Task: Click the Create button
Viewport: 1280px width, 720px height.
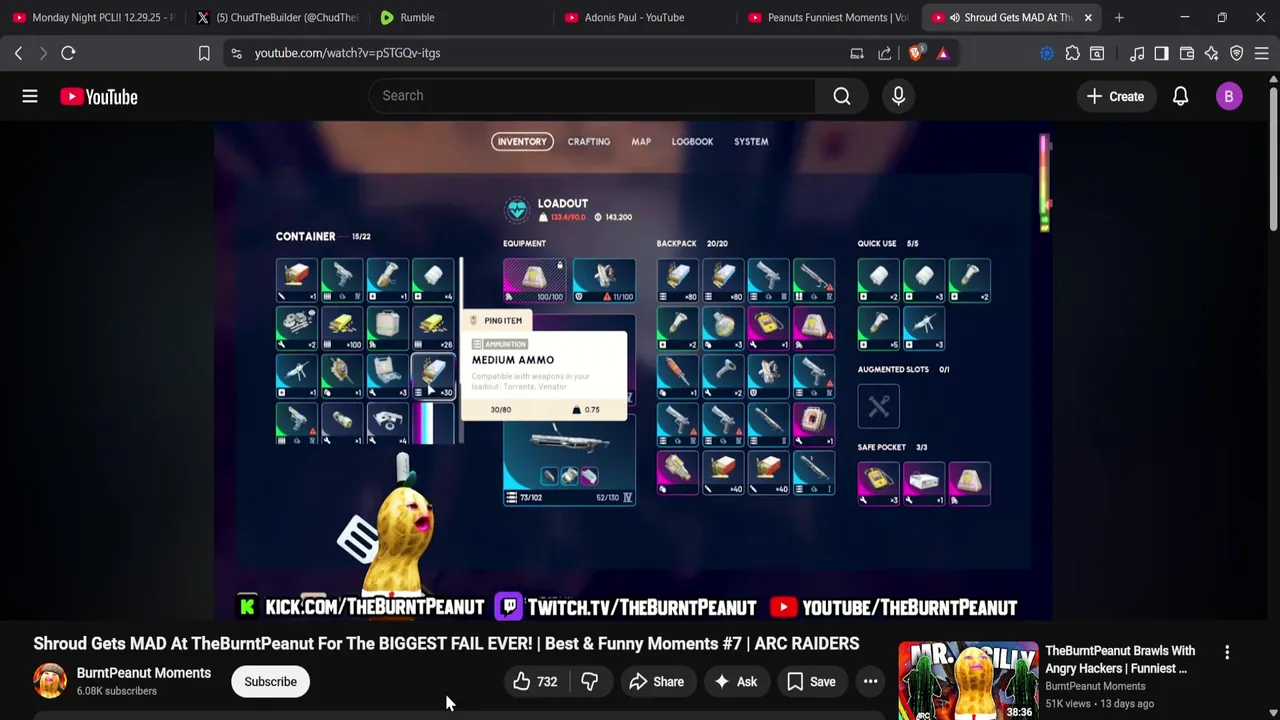Action: [x=1115, y=97]
